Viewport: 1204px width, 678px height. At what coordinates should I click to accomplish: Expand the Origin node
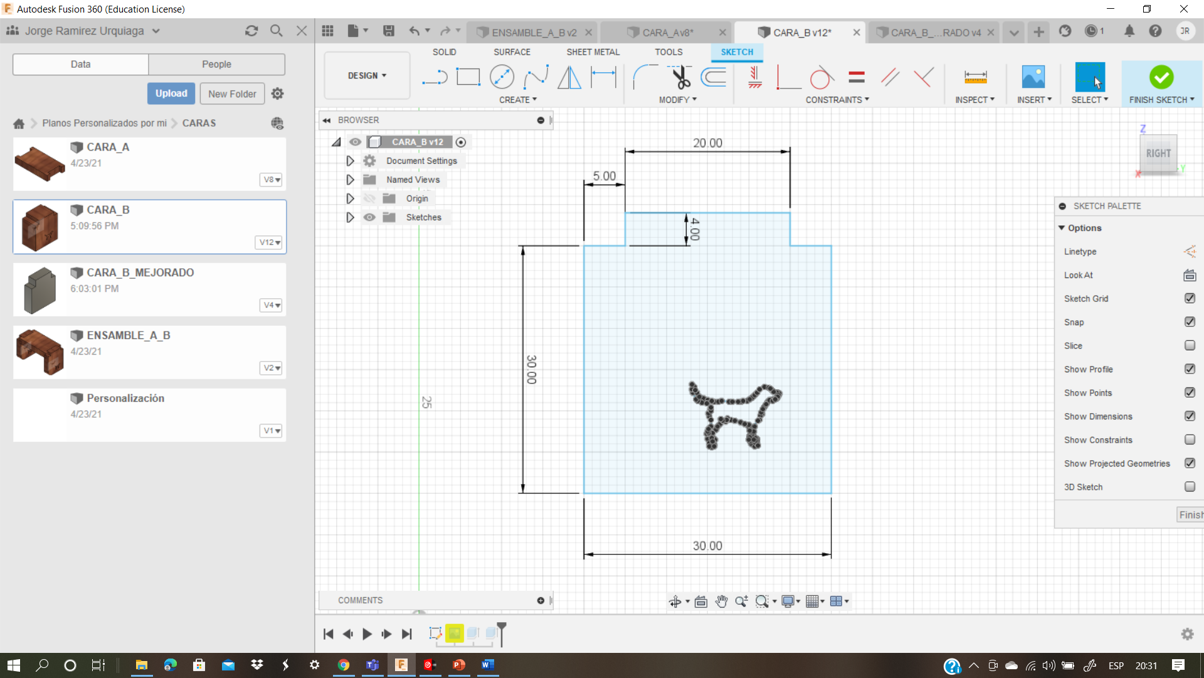pyautogui.click(x=350, y=198)
